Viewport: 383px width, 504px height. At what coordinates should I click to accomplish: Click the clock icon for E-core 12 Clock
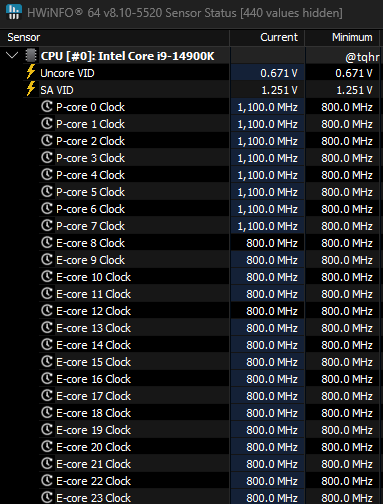coord(47,311)
